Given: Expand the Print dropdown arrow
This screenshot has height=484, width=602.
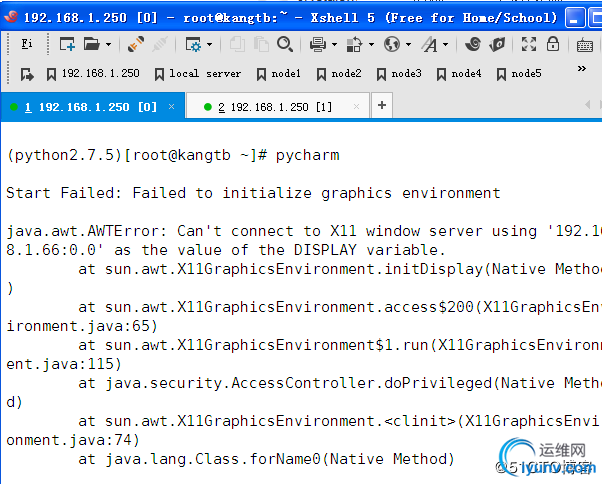Looking at the screenshot, I should point(334,45).
